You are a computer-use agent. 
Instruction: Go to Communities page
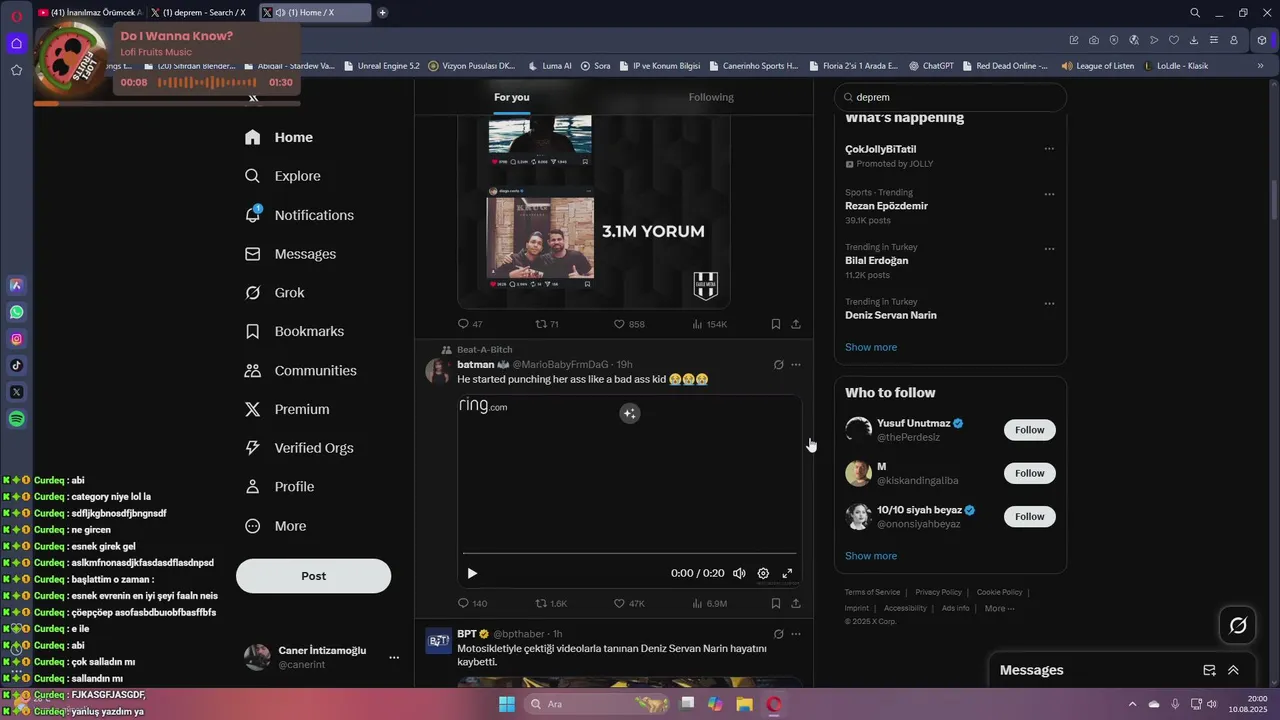300,370
